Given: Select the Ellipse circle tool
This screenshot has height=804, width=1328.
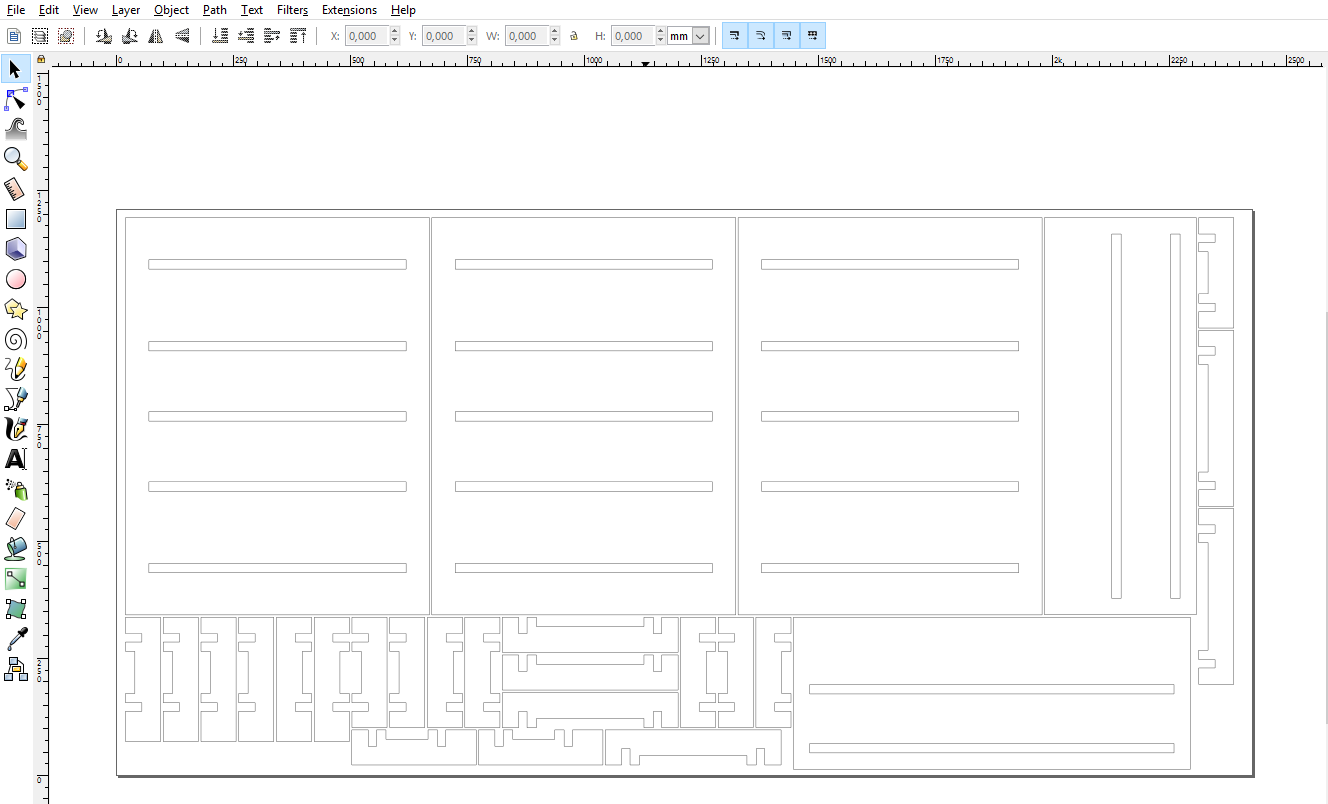Looking at the screenshot, I should pyautogui.click(x=15, y=279).
